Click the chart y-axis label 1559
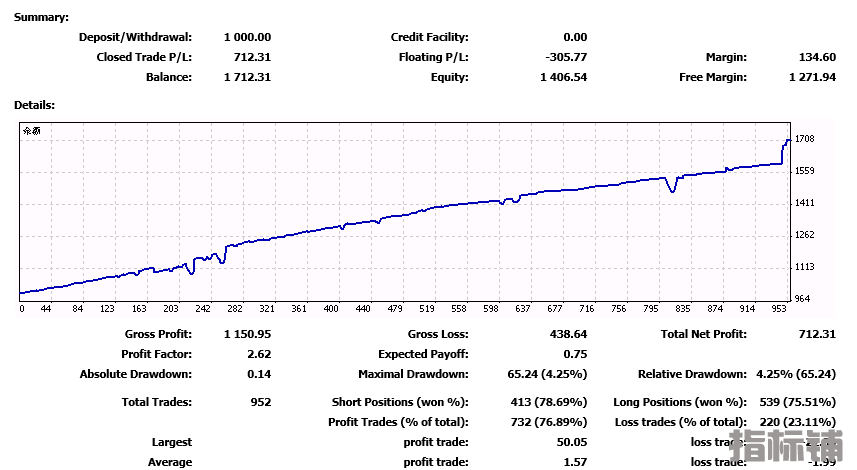857x470 pixels. point(805,171)
